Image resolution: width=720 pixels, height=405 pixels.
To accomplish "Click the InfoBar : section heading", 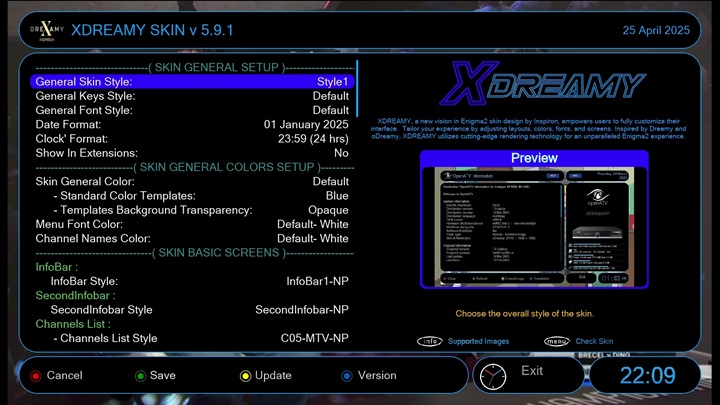I will (56, 267).
